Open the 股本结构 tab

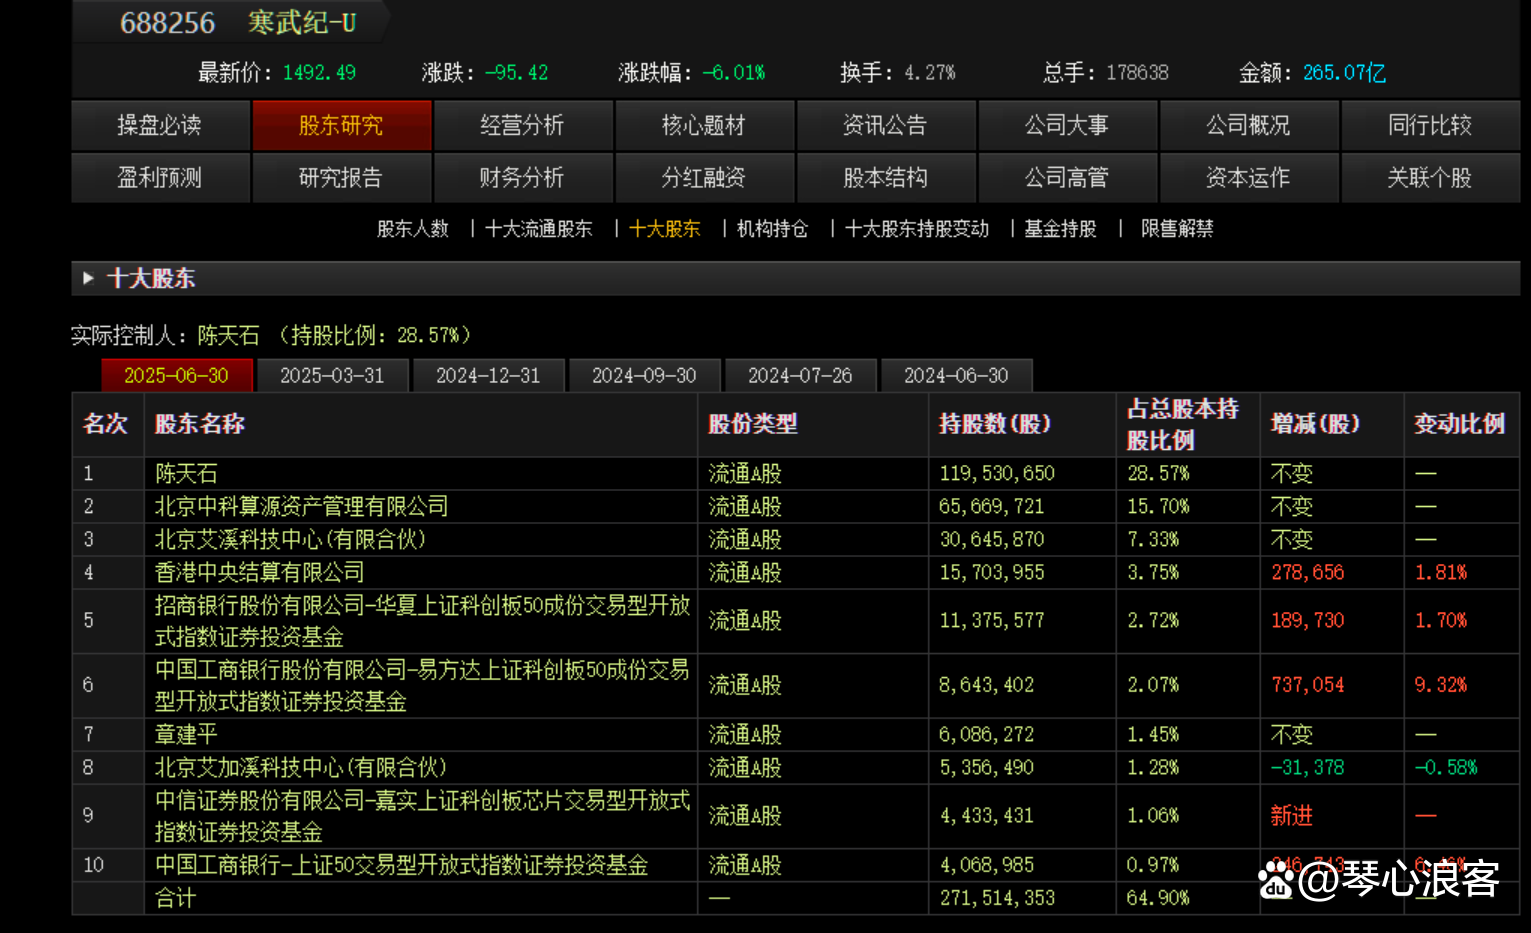click(885, 178)
